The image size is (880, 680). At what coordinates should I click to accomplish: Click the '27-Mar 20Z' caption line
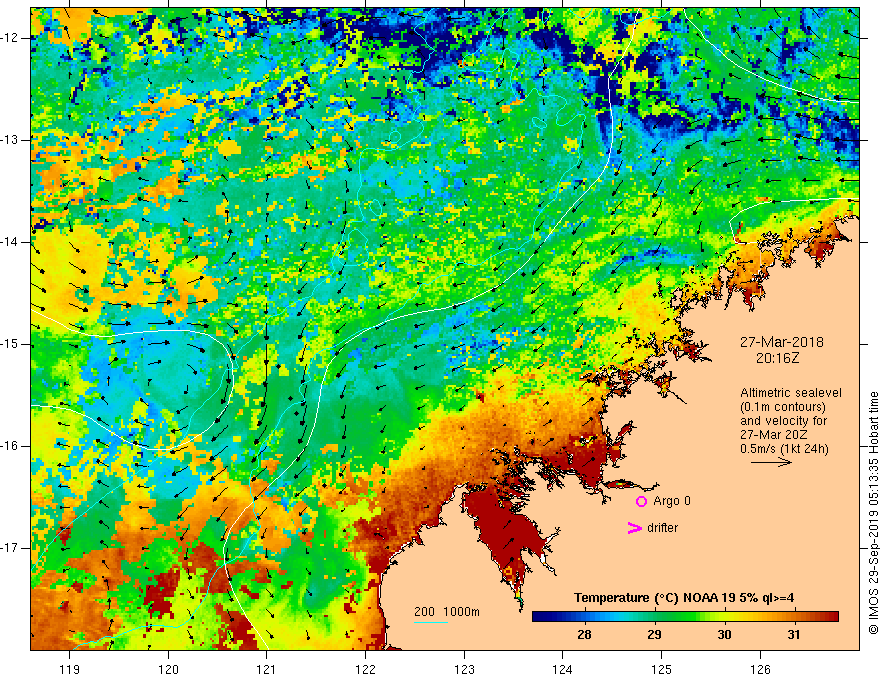point(774,435)
